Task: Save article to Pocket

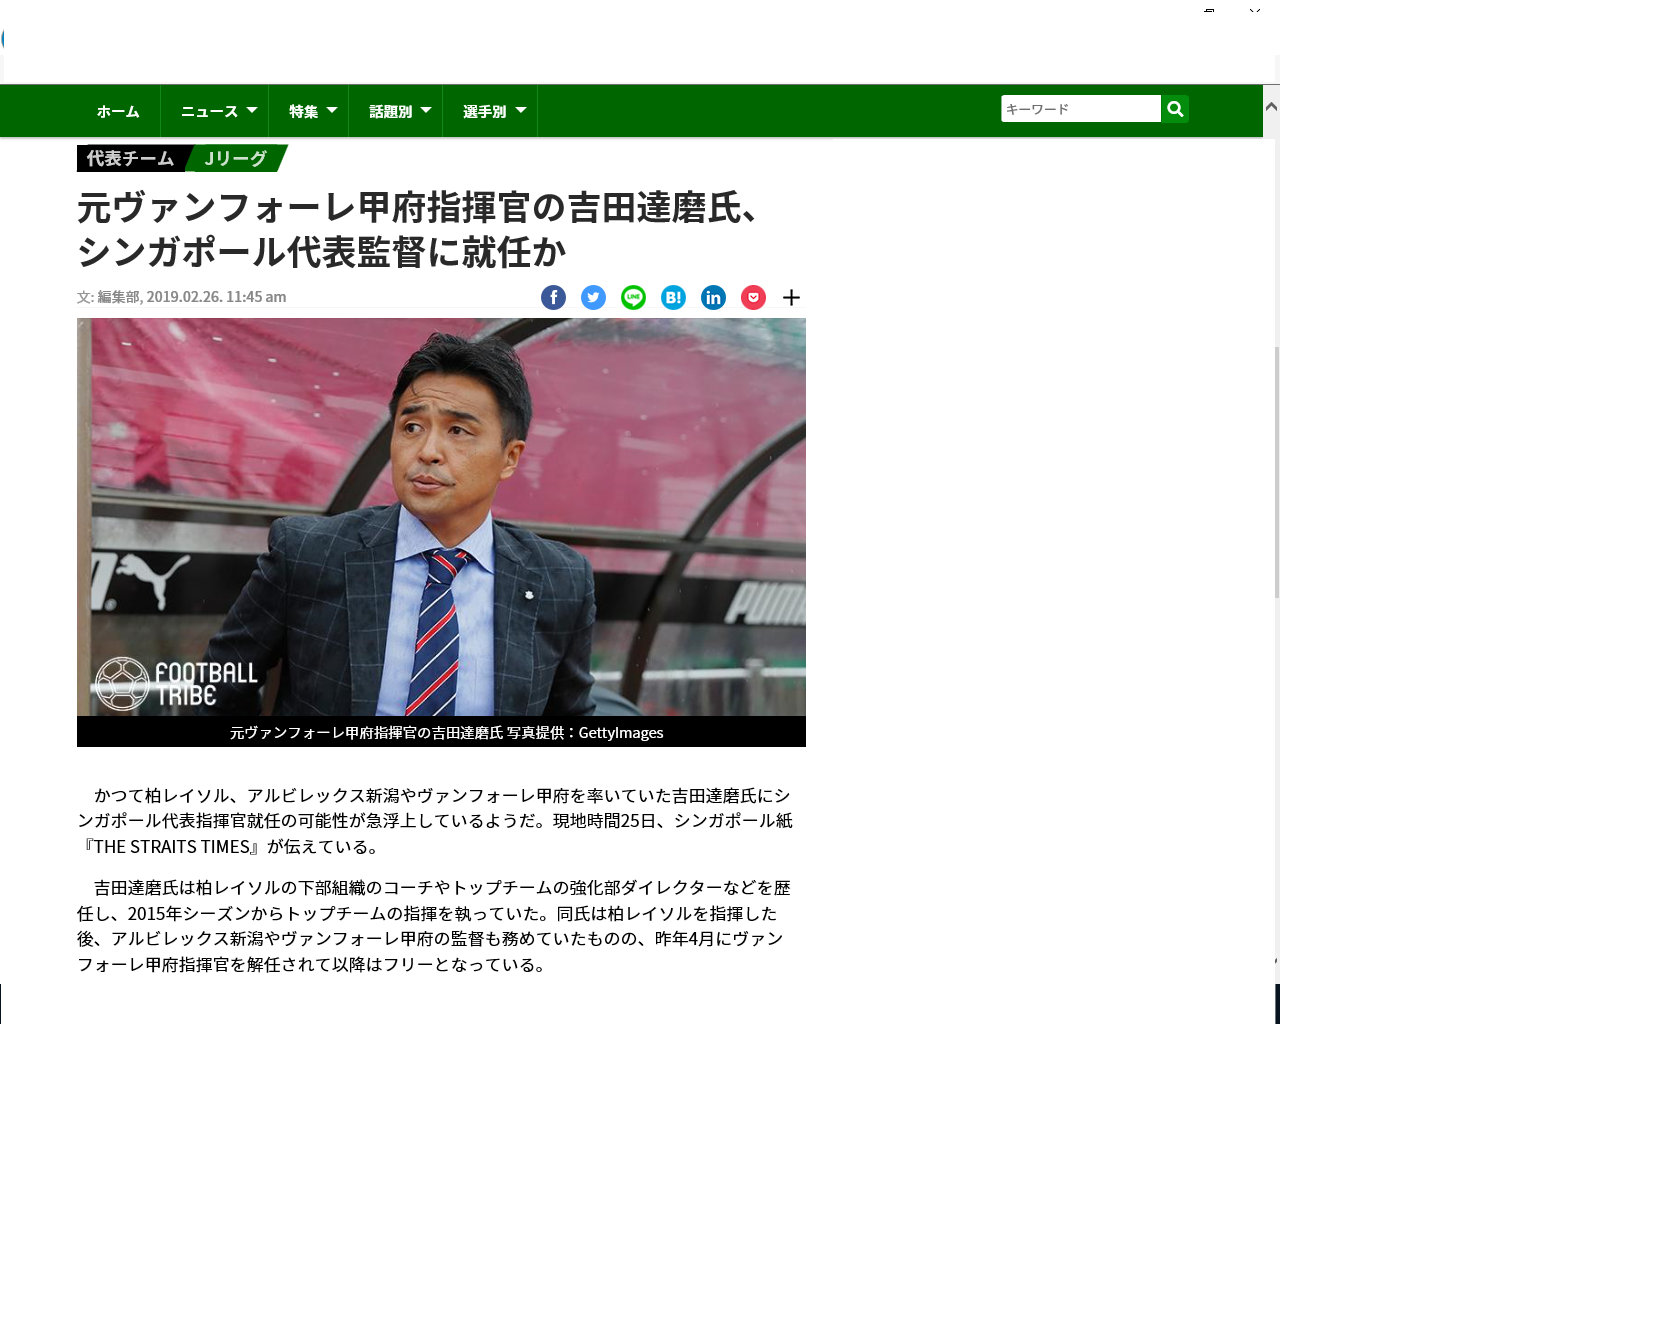Action: [753, 297]
